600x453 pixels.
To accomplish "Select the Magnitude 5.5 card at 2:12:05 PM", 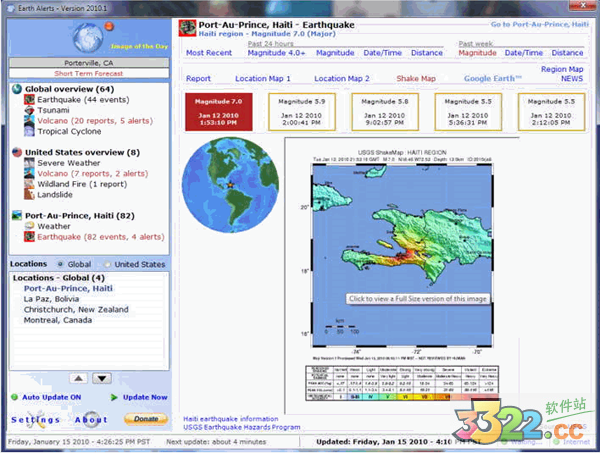I will click(x=551, y=112).
